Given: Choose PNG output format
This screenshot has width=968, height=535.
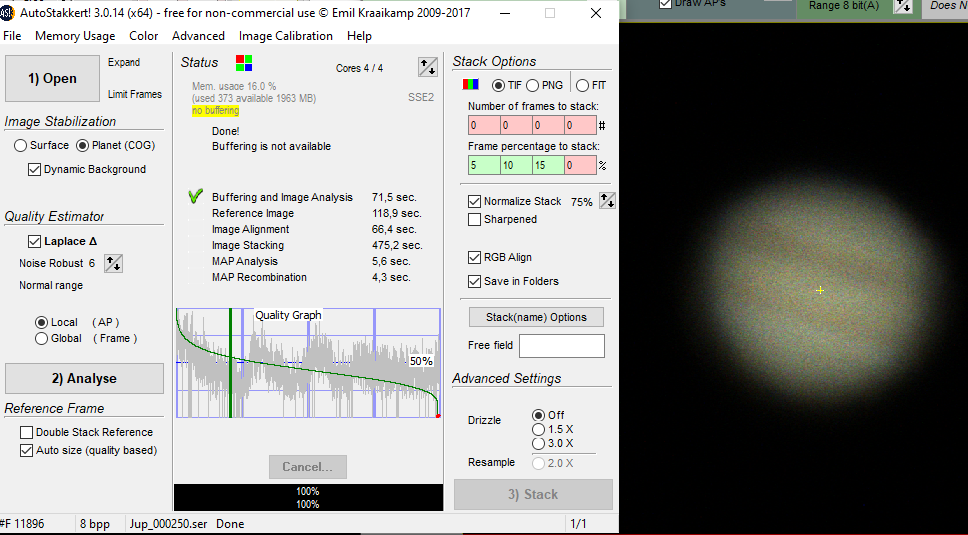Looking at the screenshot, I should point(533,85).
